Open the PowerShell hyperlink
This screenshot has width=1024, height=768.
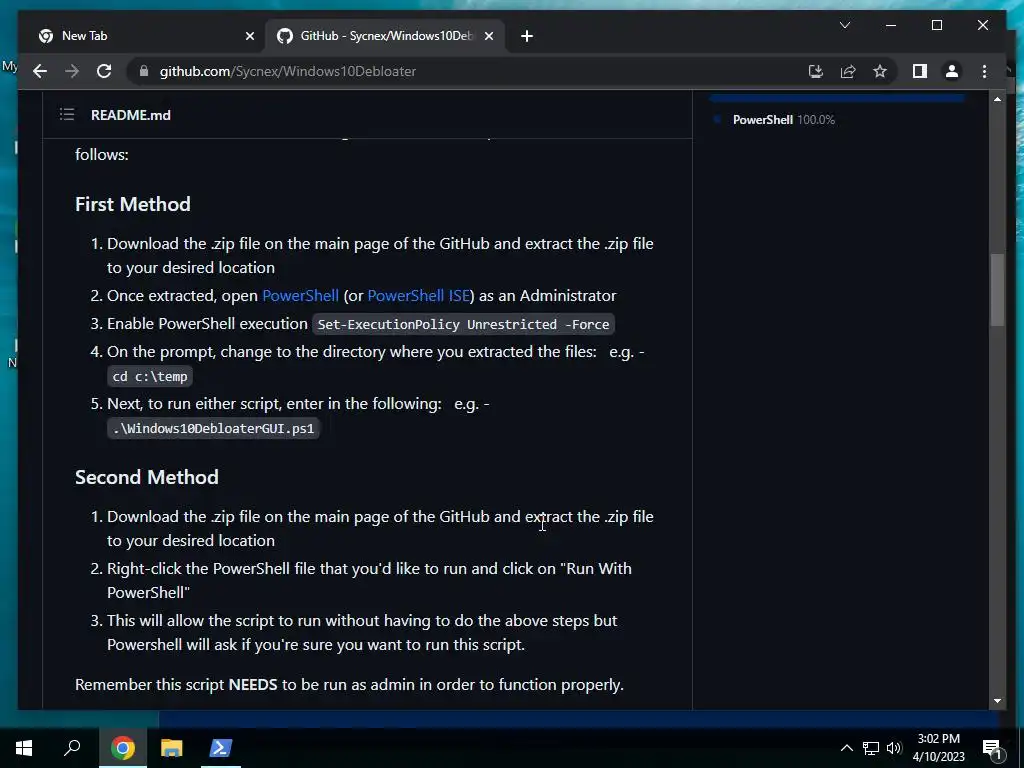(300, 296)
